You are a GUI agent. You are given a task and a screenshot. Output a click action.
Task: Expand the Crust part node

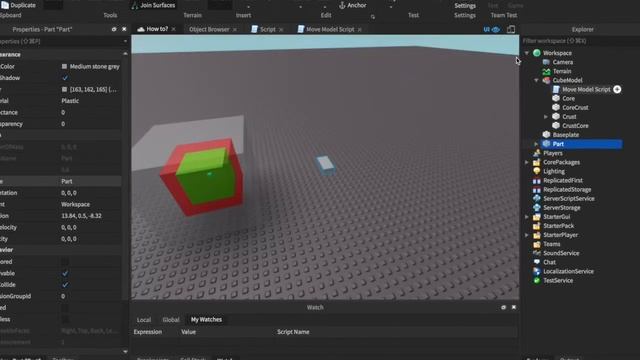click(546, 117)
